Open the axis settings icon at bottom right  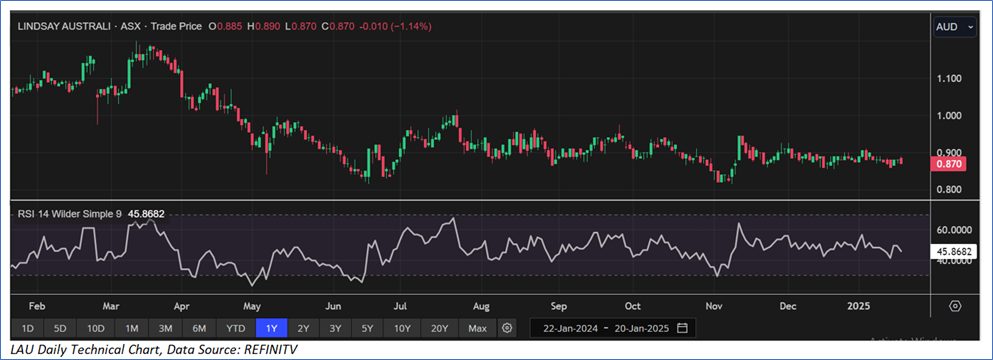pos(955,306)
